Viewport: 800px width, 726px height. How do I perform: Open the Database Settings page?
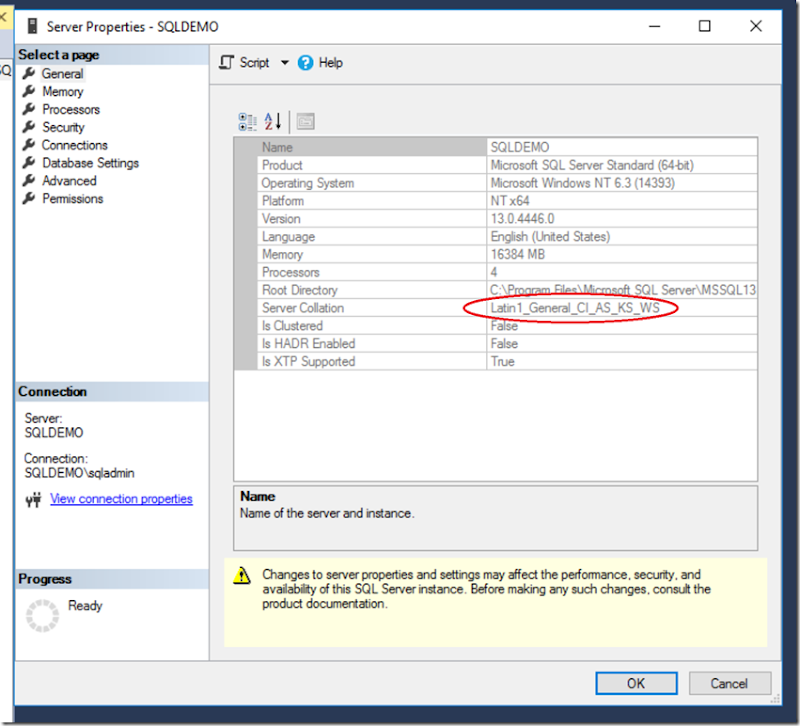point(90,163)
